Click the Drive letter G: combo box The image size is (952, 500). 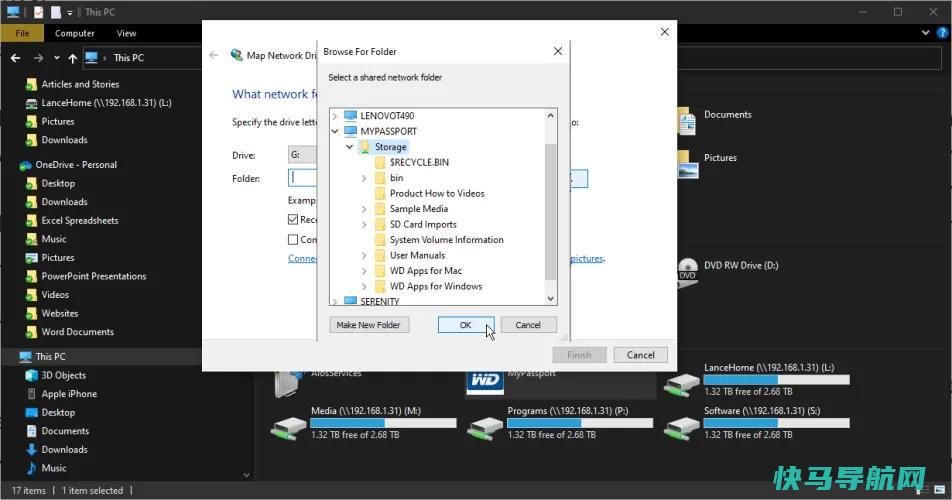pos(302,155)
